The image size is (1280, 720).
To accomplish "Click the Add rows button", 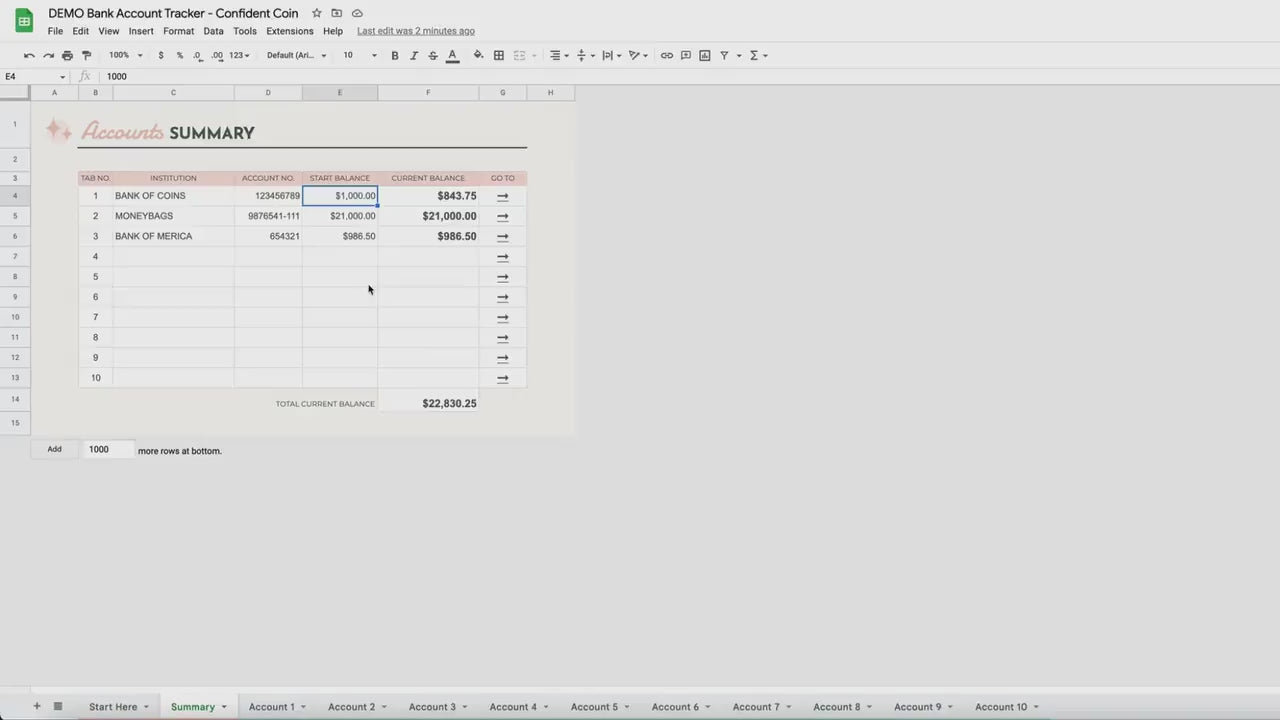I will (55, 450).
